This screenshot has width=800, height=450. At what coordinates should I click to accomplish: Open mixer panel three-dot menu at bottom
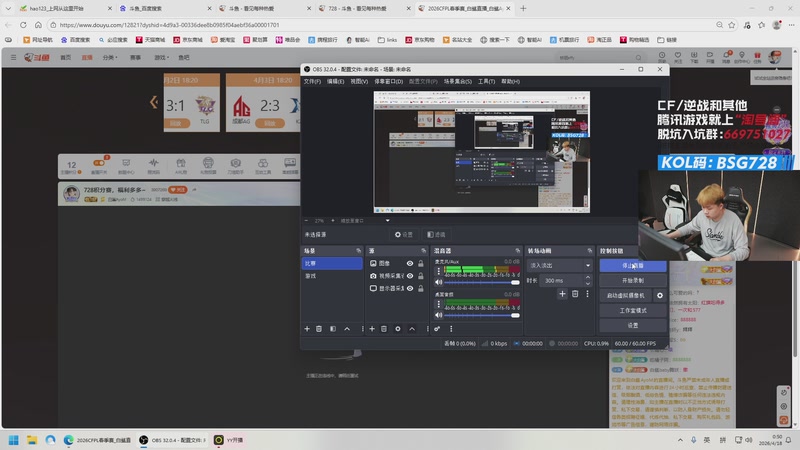[x=451, y=329]
